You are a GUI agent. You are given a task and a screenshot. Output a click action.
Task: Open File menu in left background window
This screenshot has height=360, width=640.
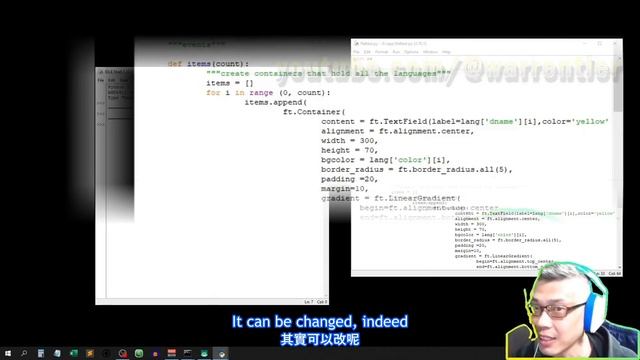pyautogui.click(x=100, y=80)
